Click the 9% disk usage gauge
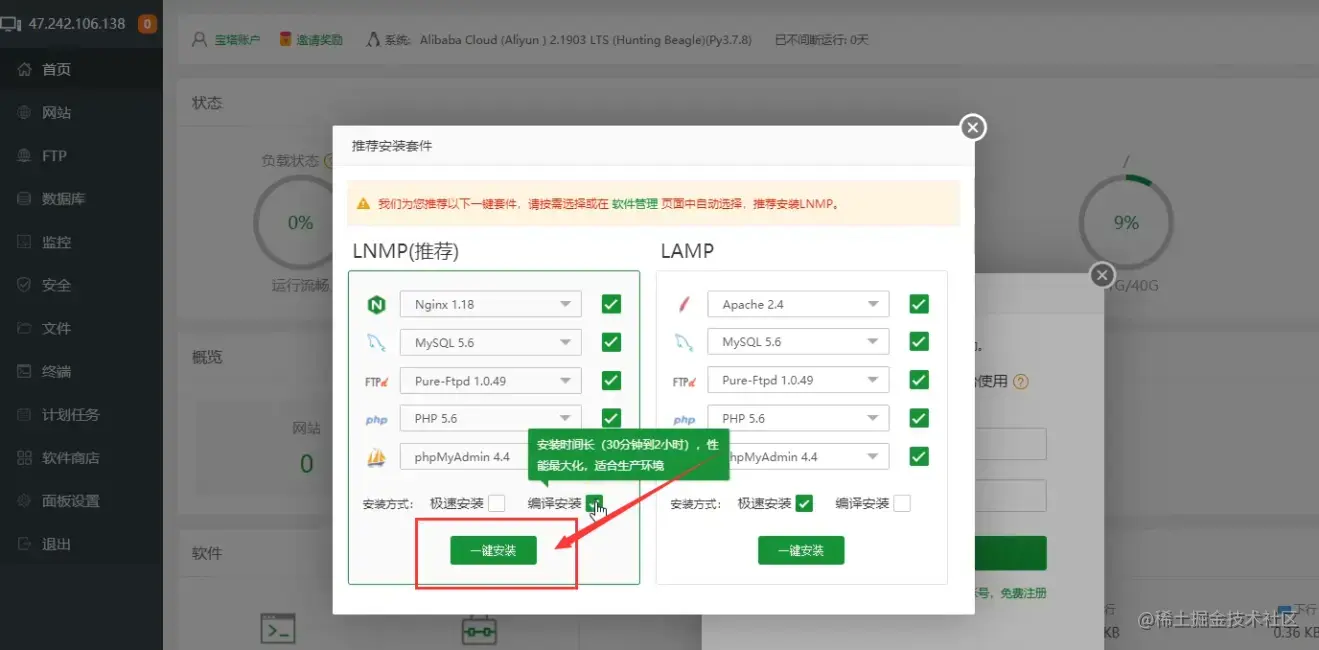Image resolution: width=1319 pixels, height=650 pixels. click(1126, 223)
